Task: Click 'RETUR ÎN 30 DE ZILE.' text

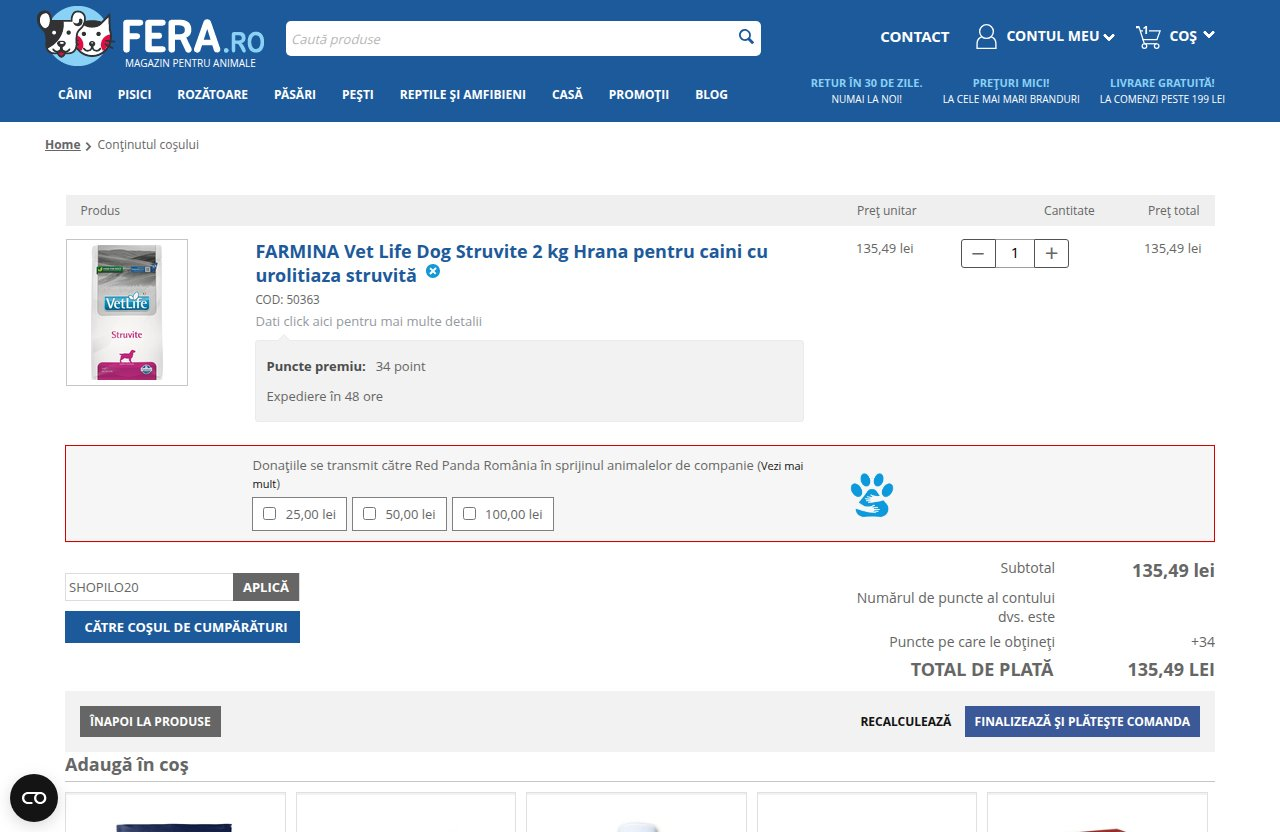Action: pos(867,83)
